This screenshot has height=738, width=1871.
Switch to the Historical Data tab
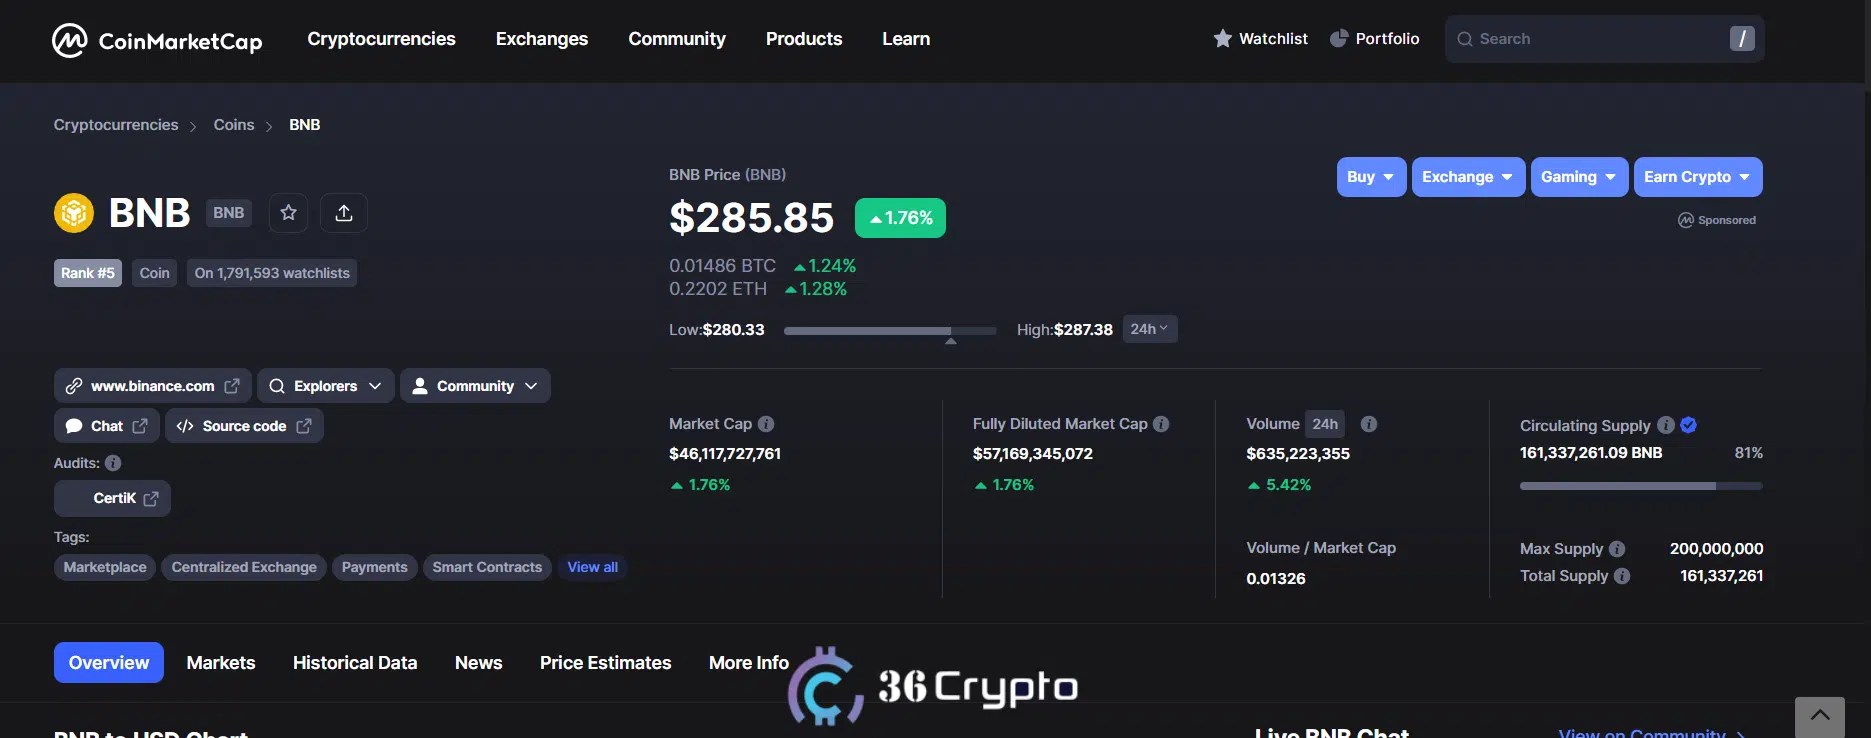(355, 663)
